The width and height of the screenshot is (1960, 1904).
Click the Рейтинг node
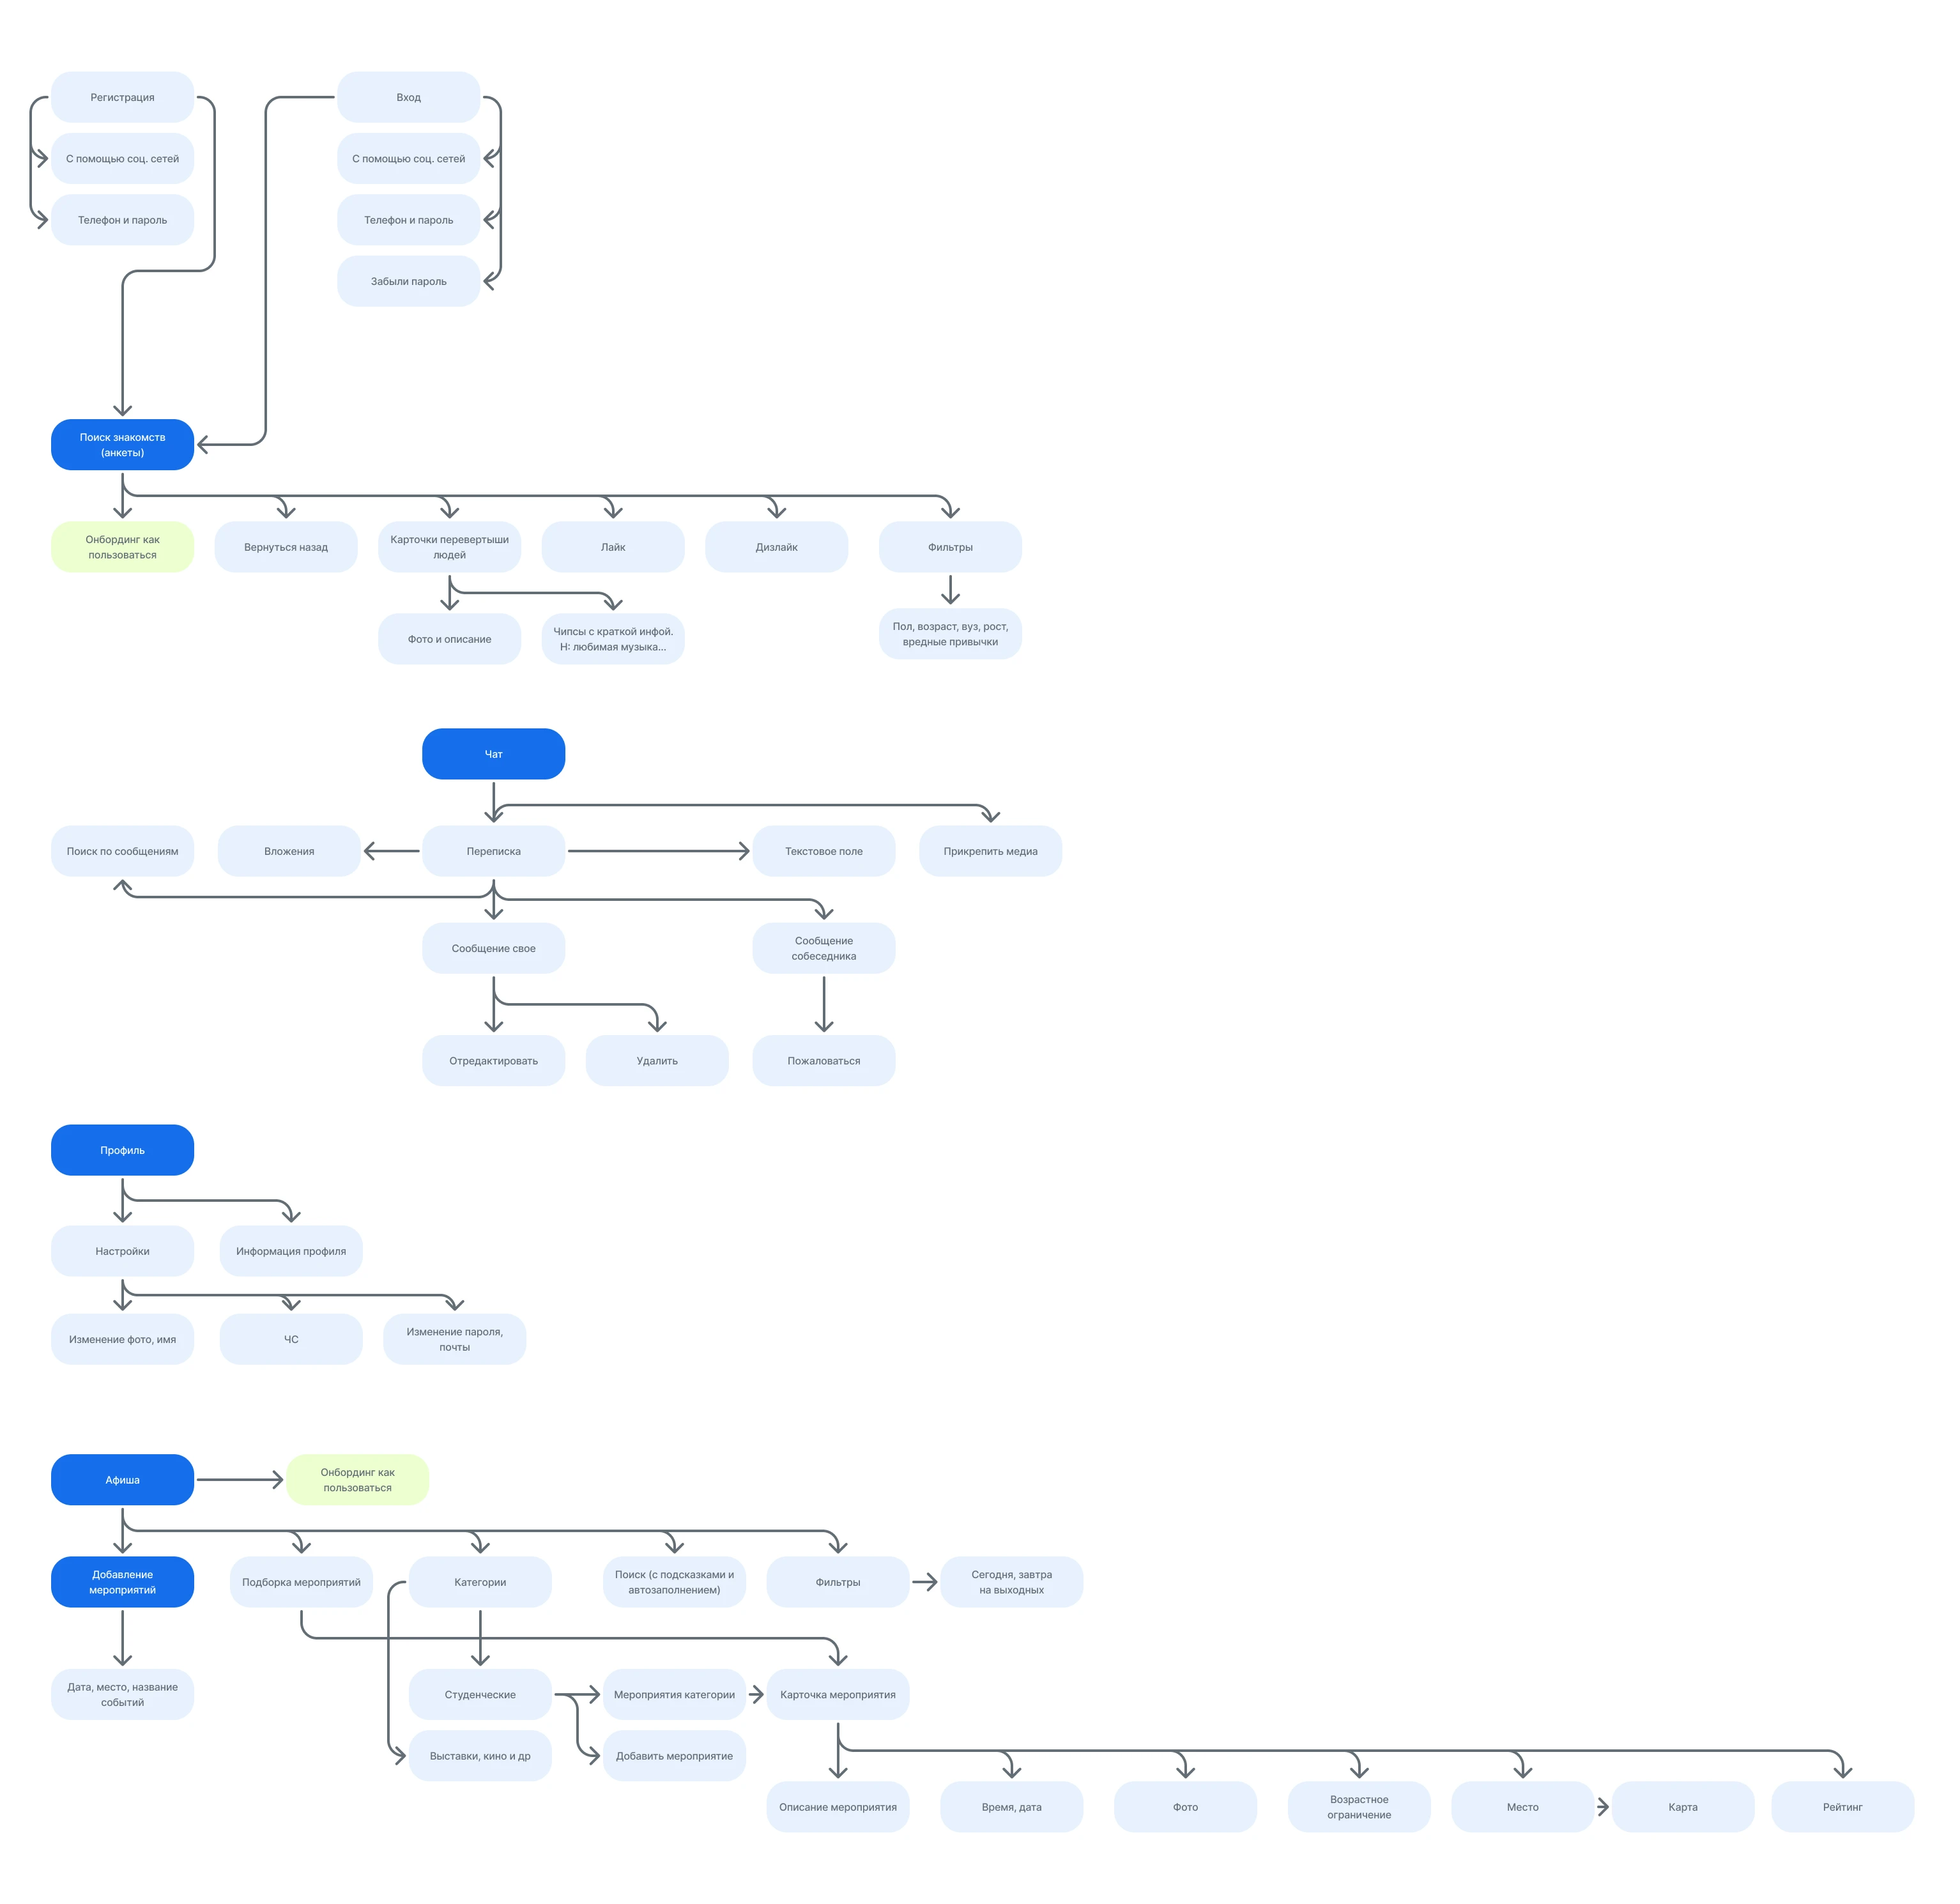point(1842,1807)
